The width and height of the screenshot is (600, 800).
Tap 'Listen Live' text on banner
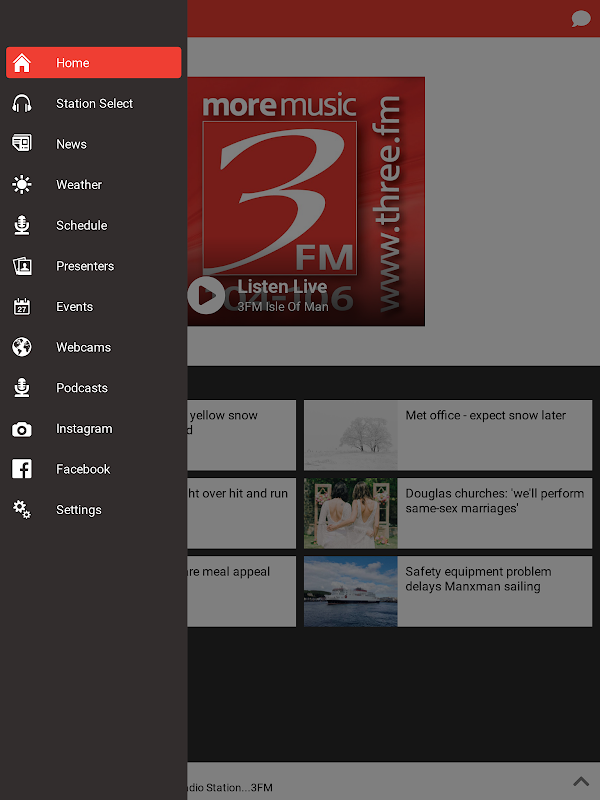(282, 286)
